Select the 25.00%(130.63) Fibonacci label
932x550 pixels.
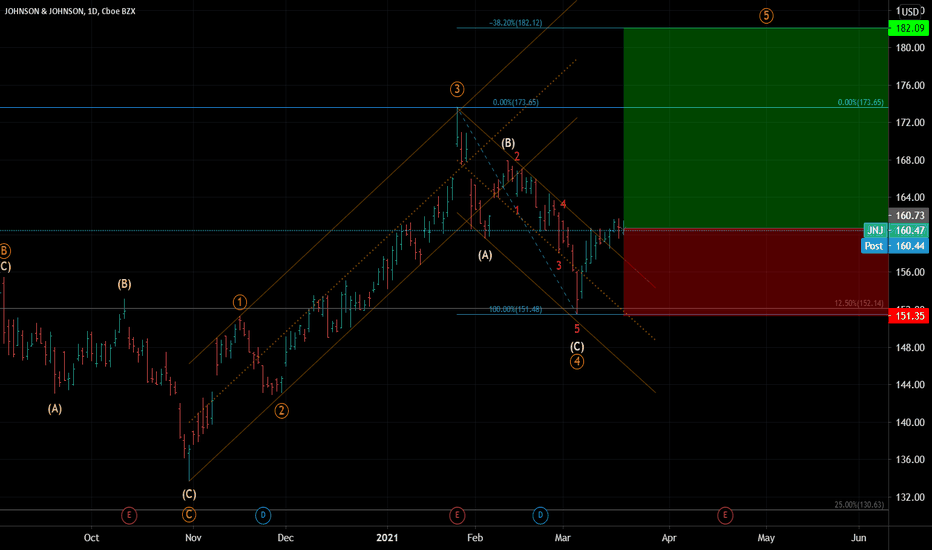pyautogui.click(x=858, y=505)
